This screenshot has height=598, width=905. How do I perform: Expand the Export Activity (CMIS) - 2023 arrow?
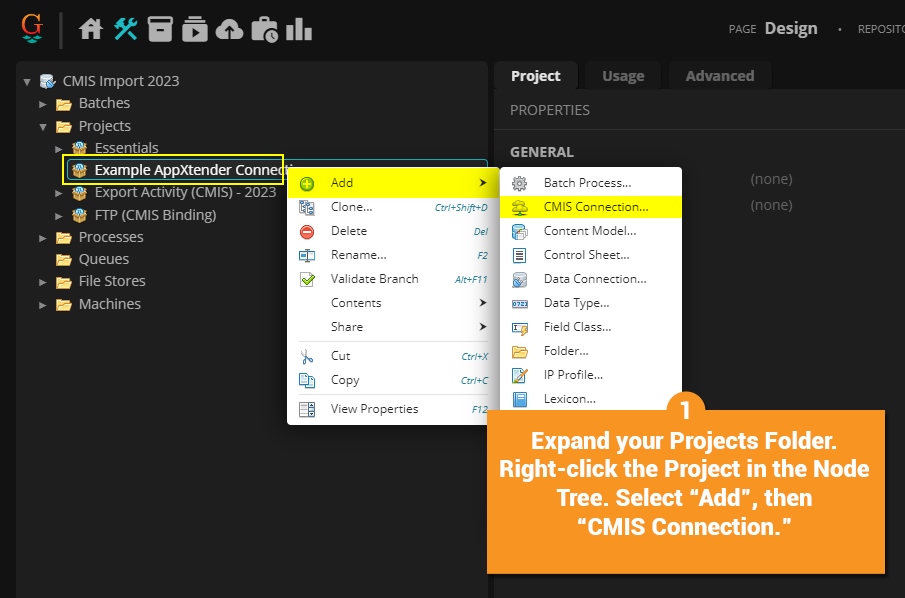[x=58, y=193]
